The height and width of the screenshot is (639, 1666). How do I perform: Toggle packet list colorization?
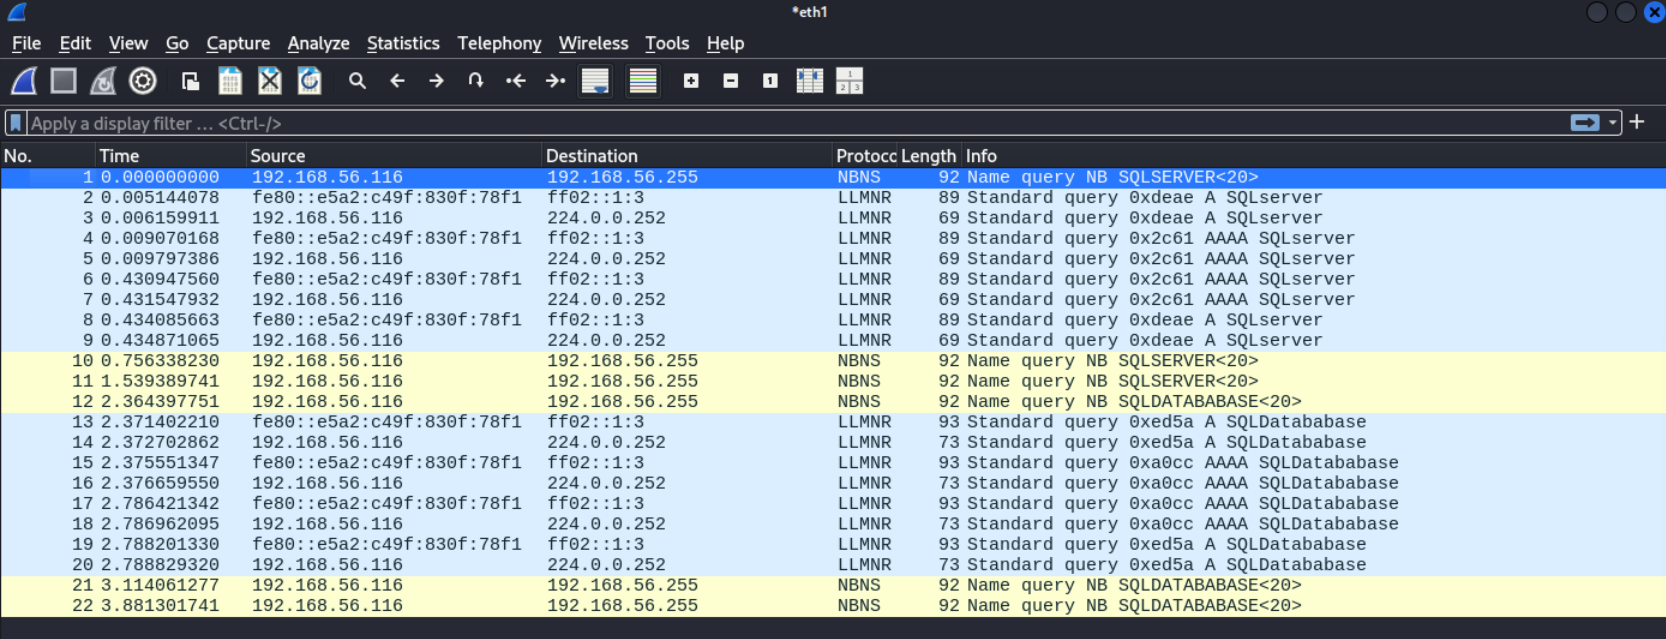[x=643, y=81]
